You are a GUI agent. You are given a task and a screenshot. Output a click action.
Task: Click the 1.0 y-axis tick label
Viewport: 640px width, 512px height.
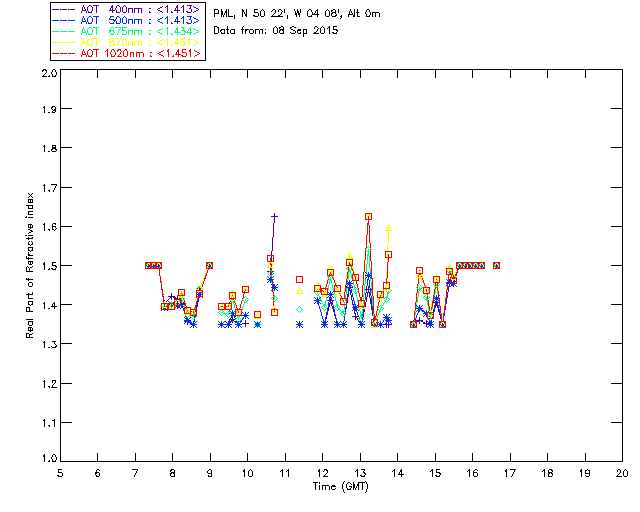[x=49, y=459]
